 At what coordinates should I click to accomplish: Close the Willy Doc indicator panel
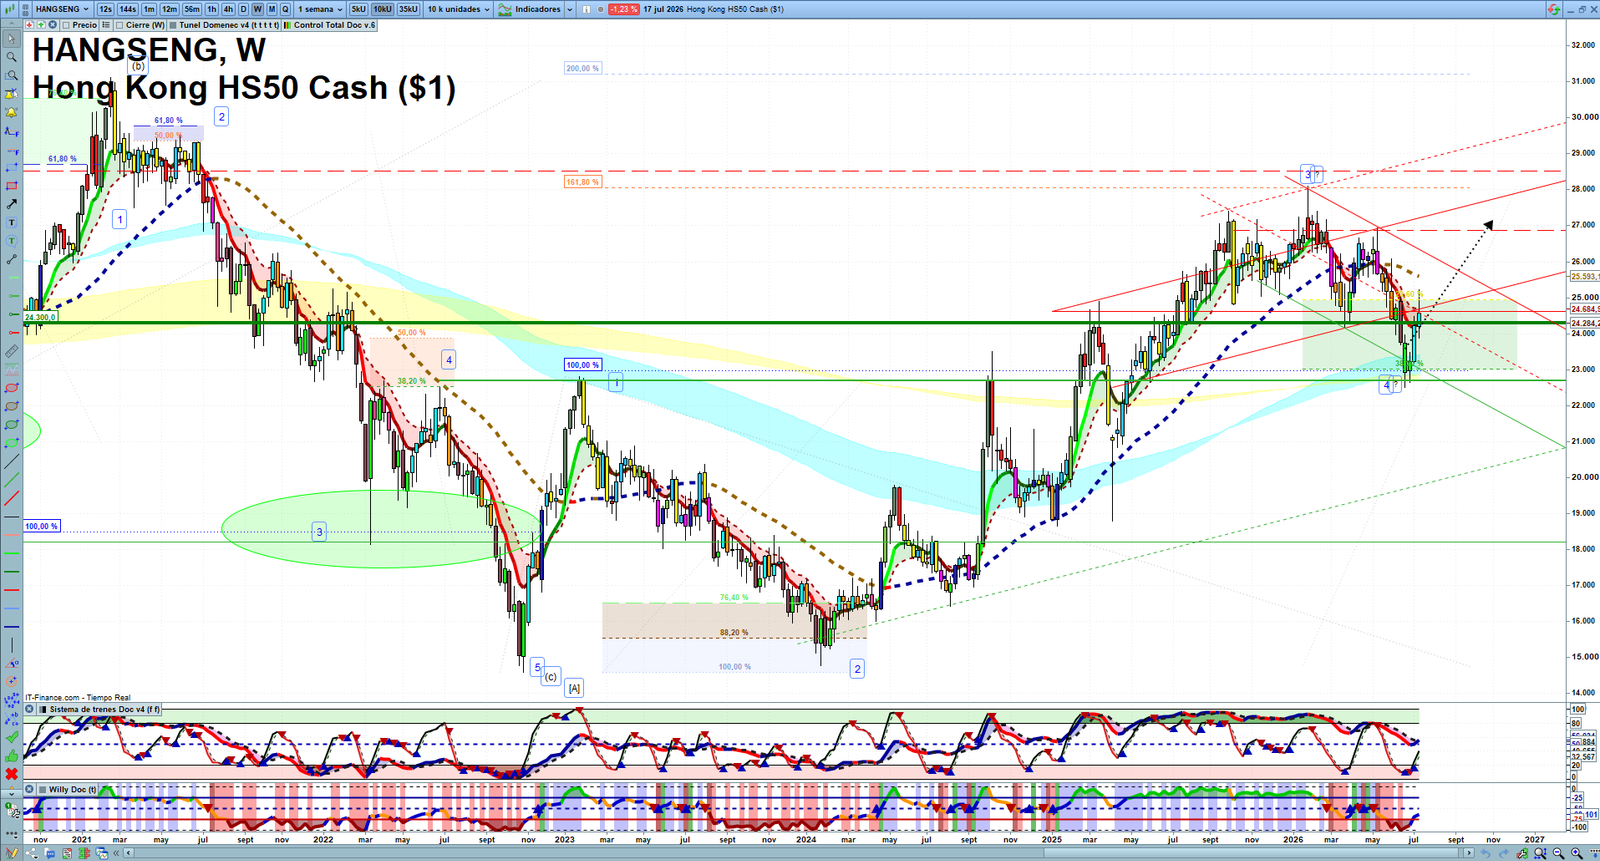29,789
